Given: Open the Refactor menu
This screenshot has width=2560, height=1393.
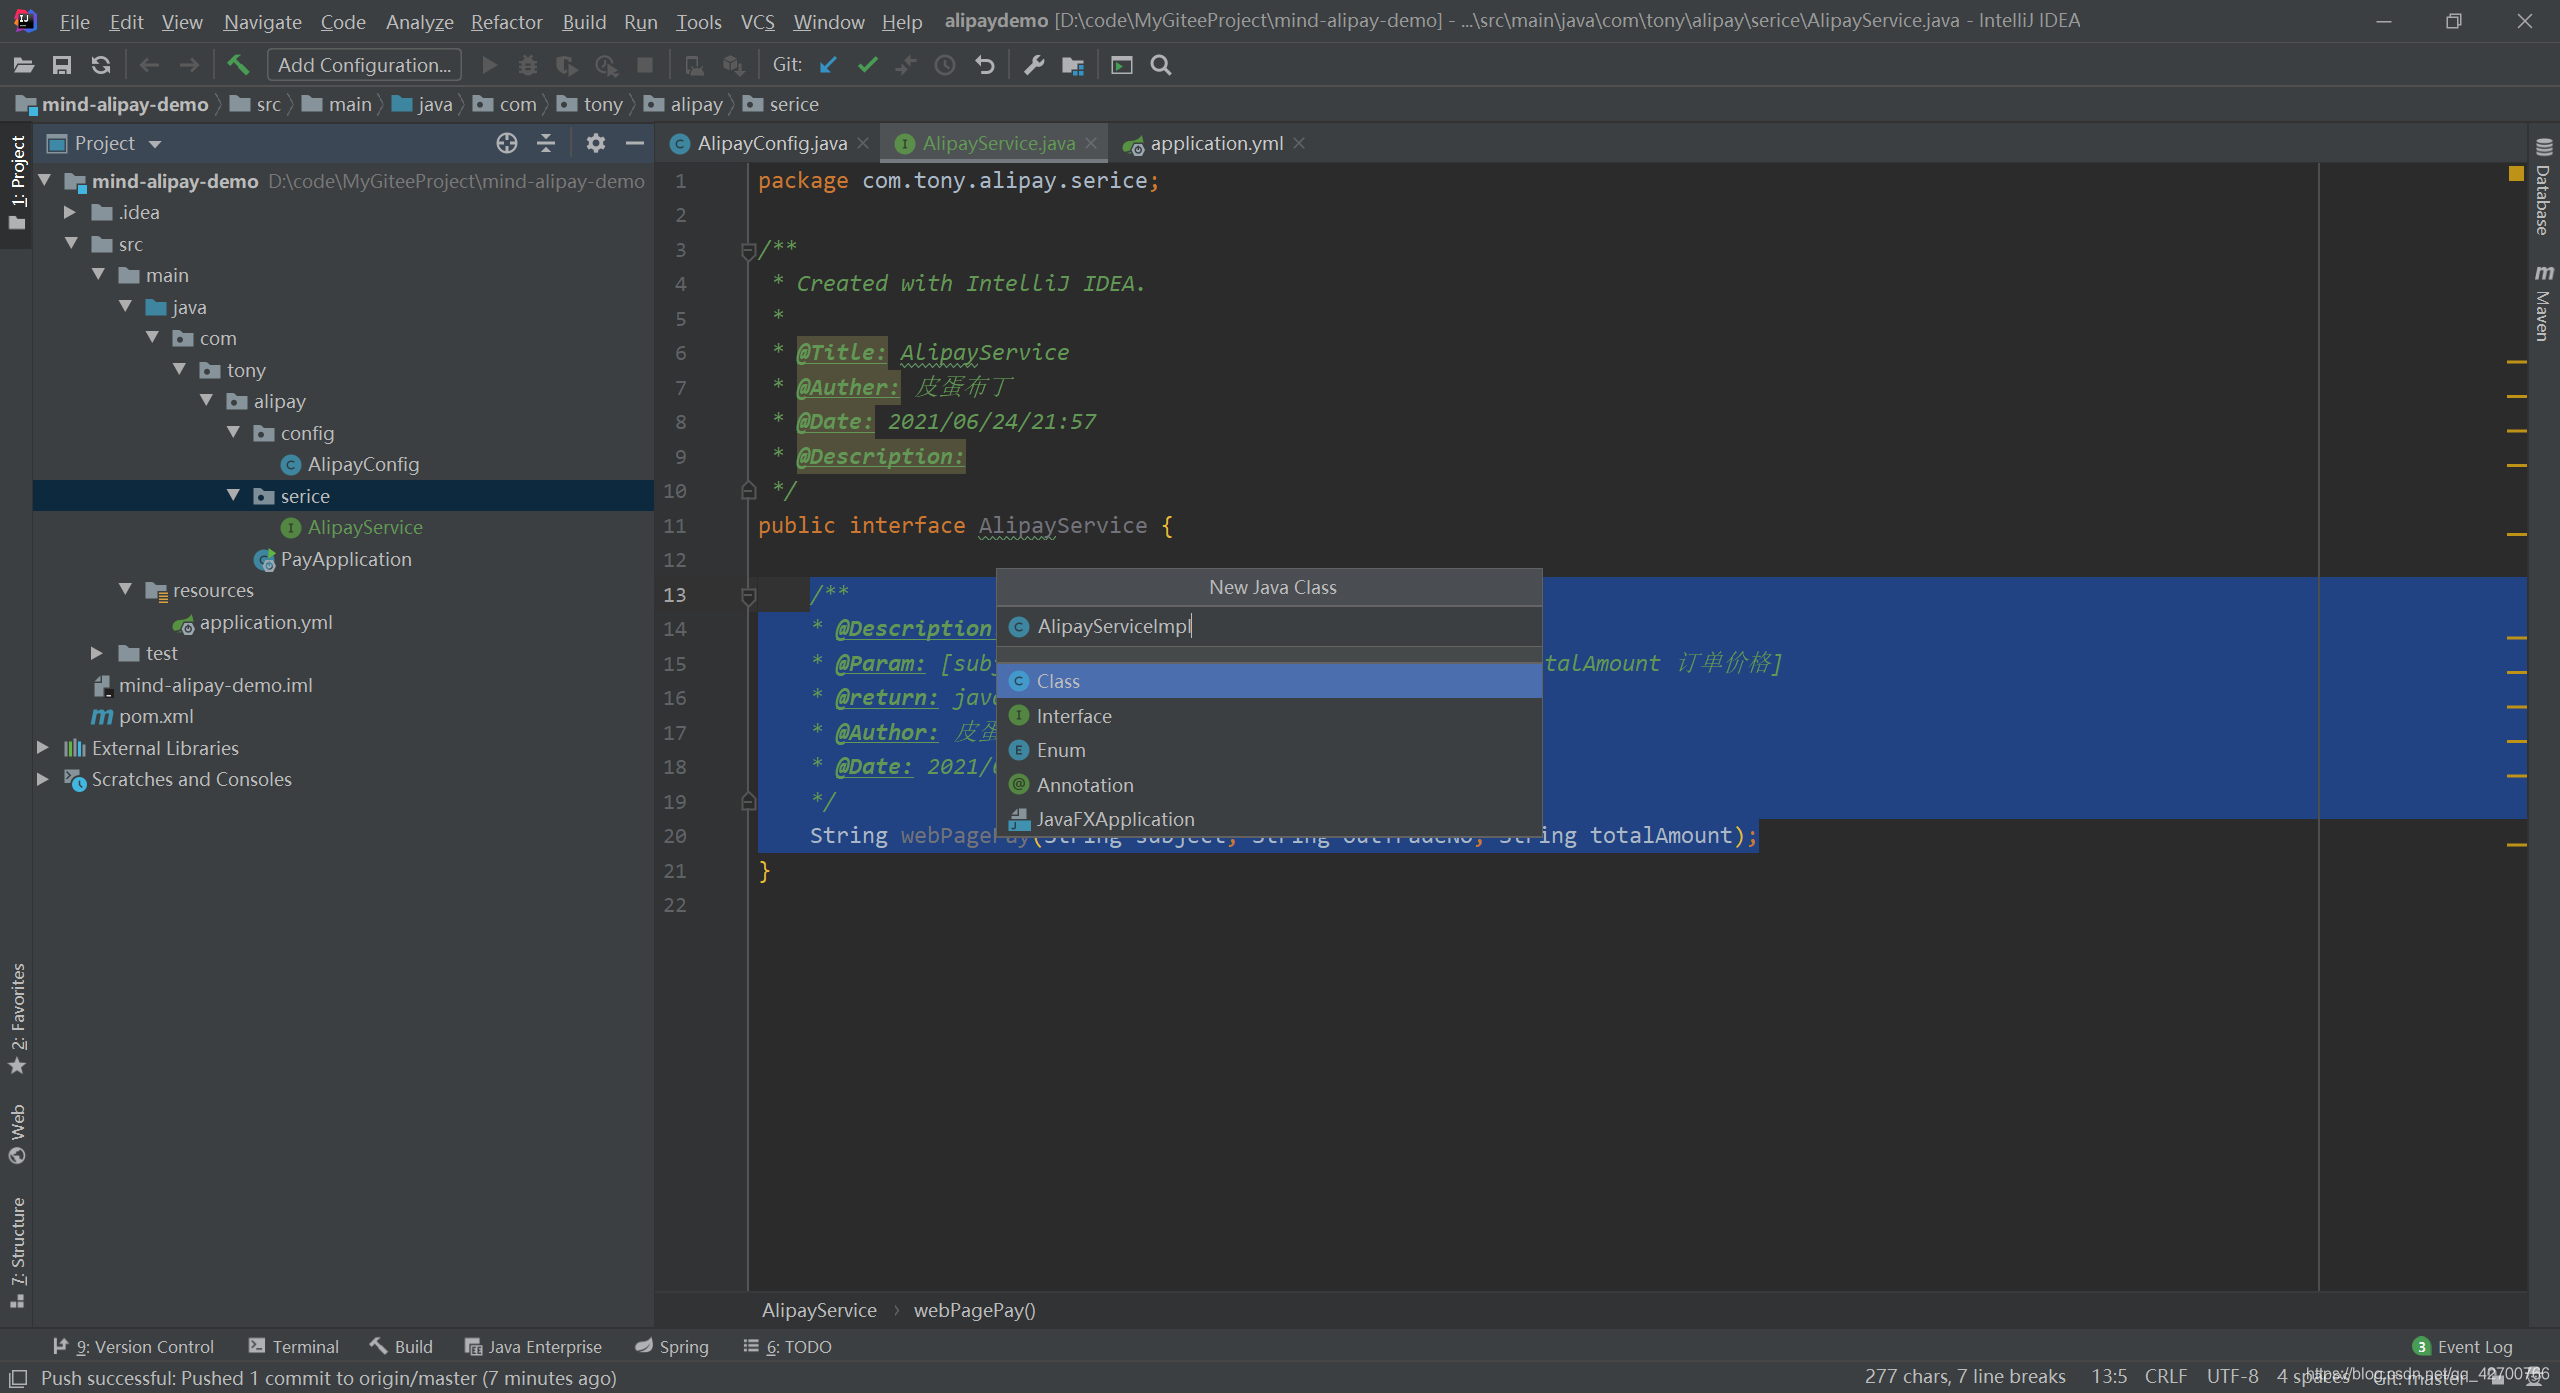Looking at the screenshot, I should [506, 21].
